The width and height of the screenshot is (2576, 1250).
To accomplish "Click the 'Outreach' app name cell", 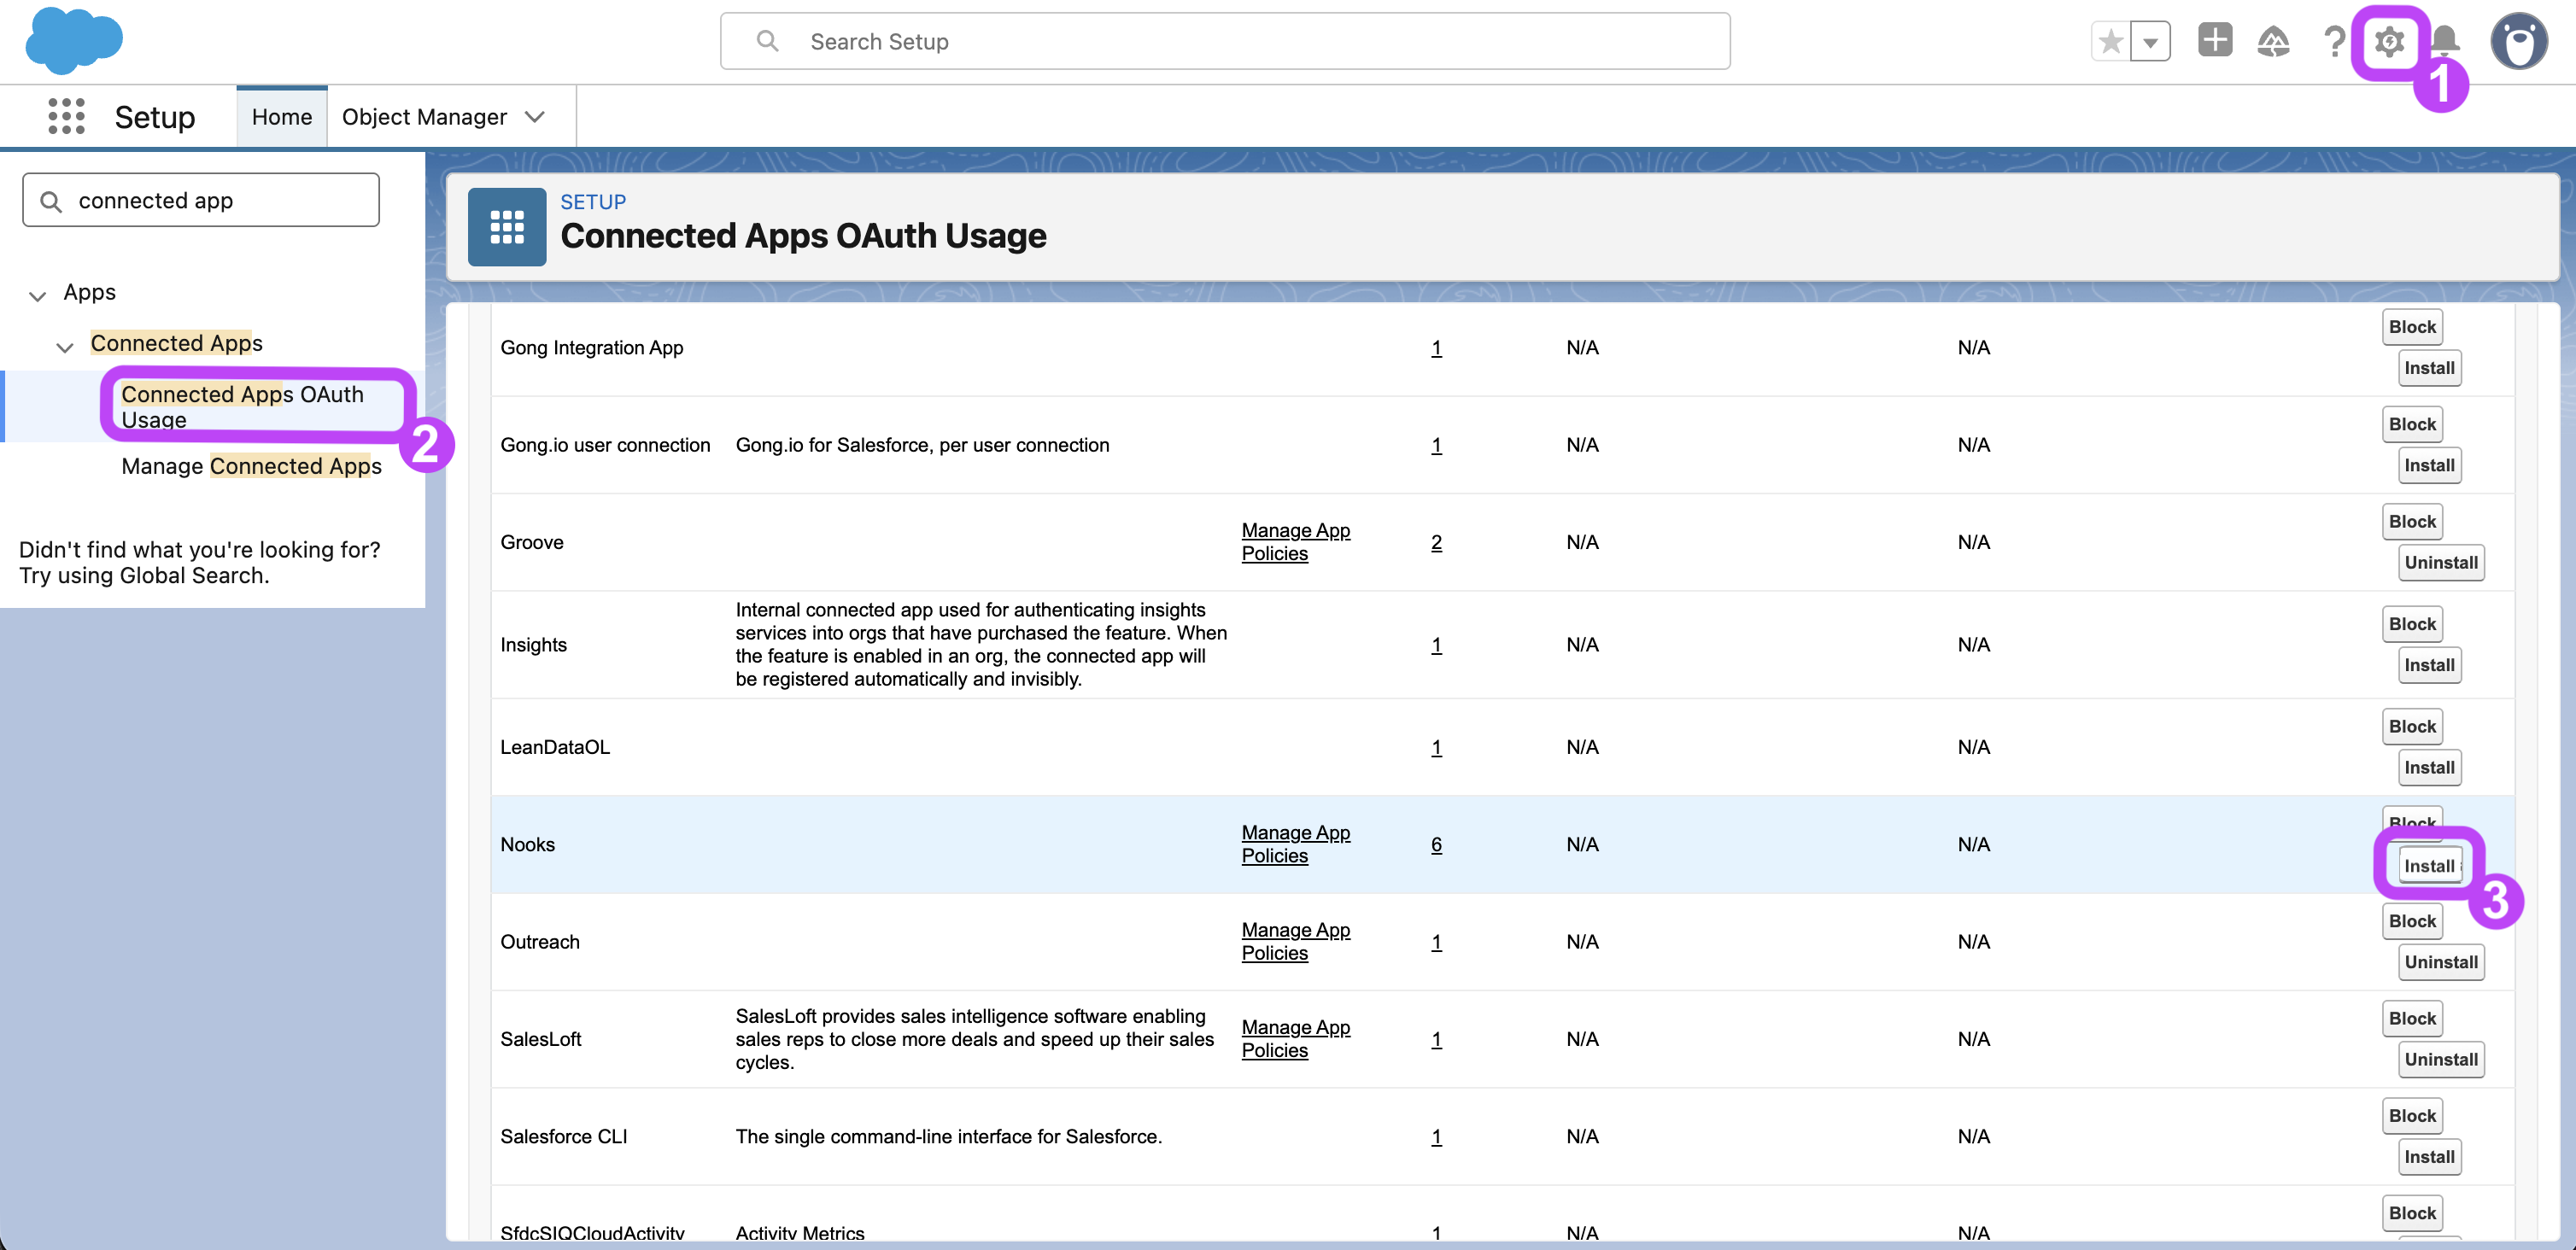I will [x=540, y=942].
